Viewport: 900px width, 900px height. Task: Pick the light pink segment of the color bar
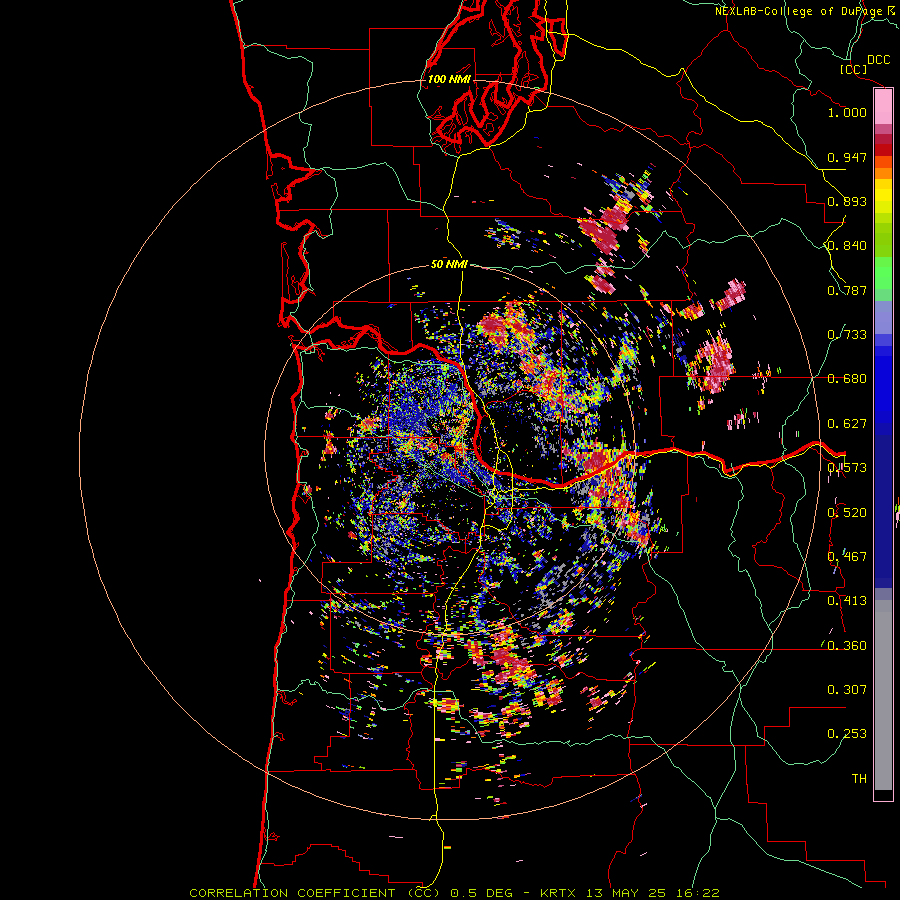(883, 107)
